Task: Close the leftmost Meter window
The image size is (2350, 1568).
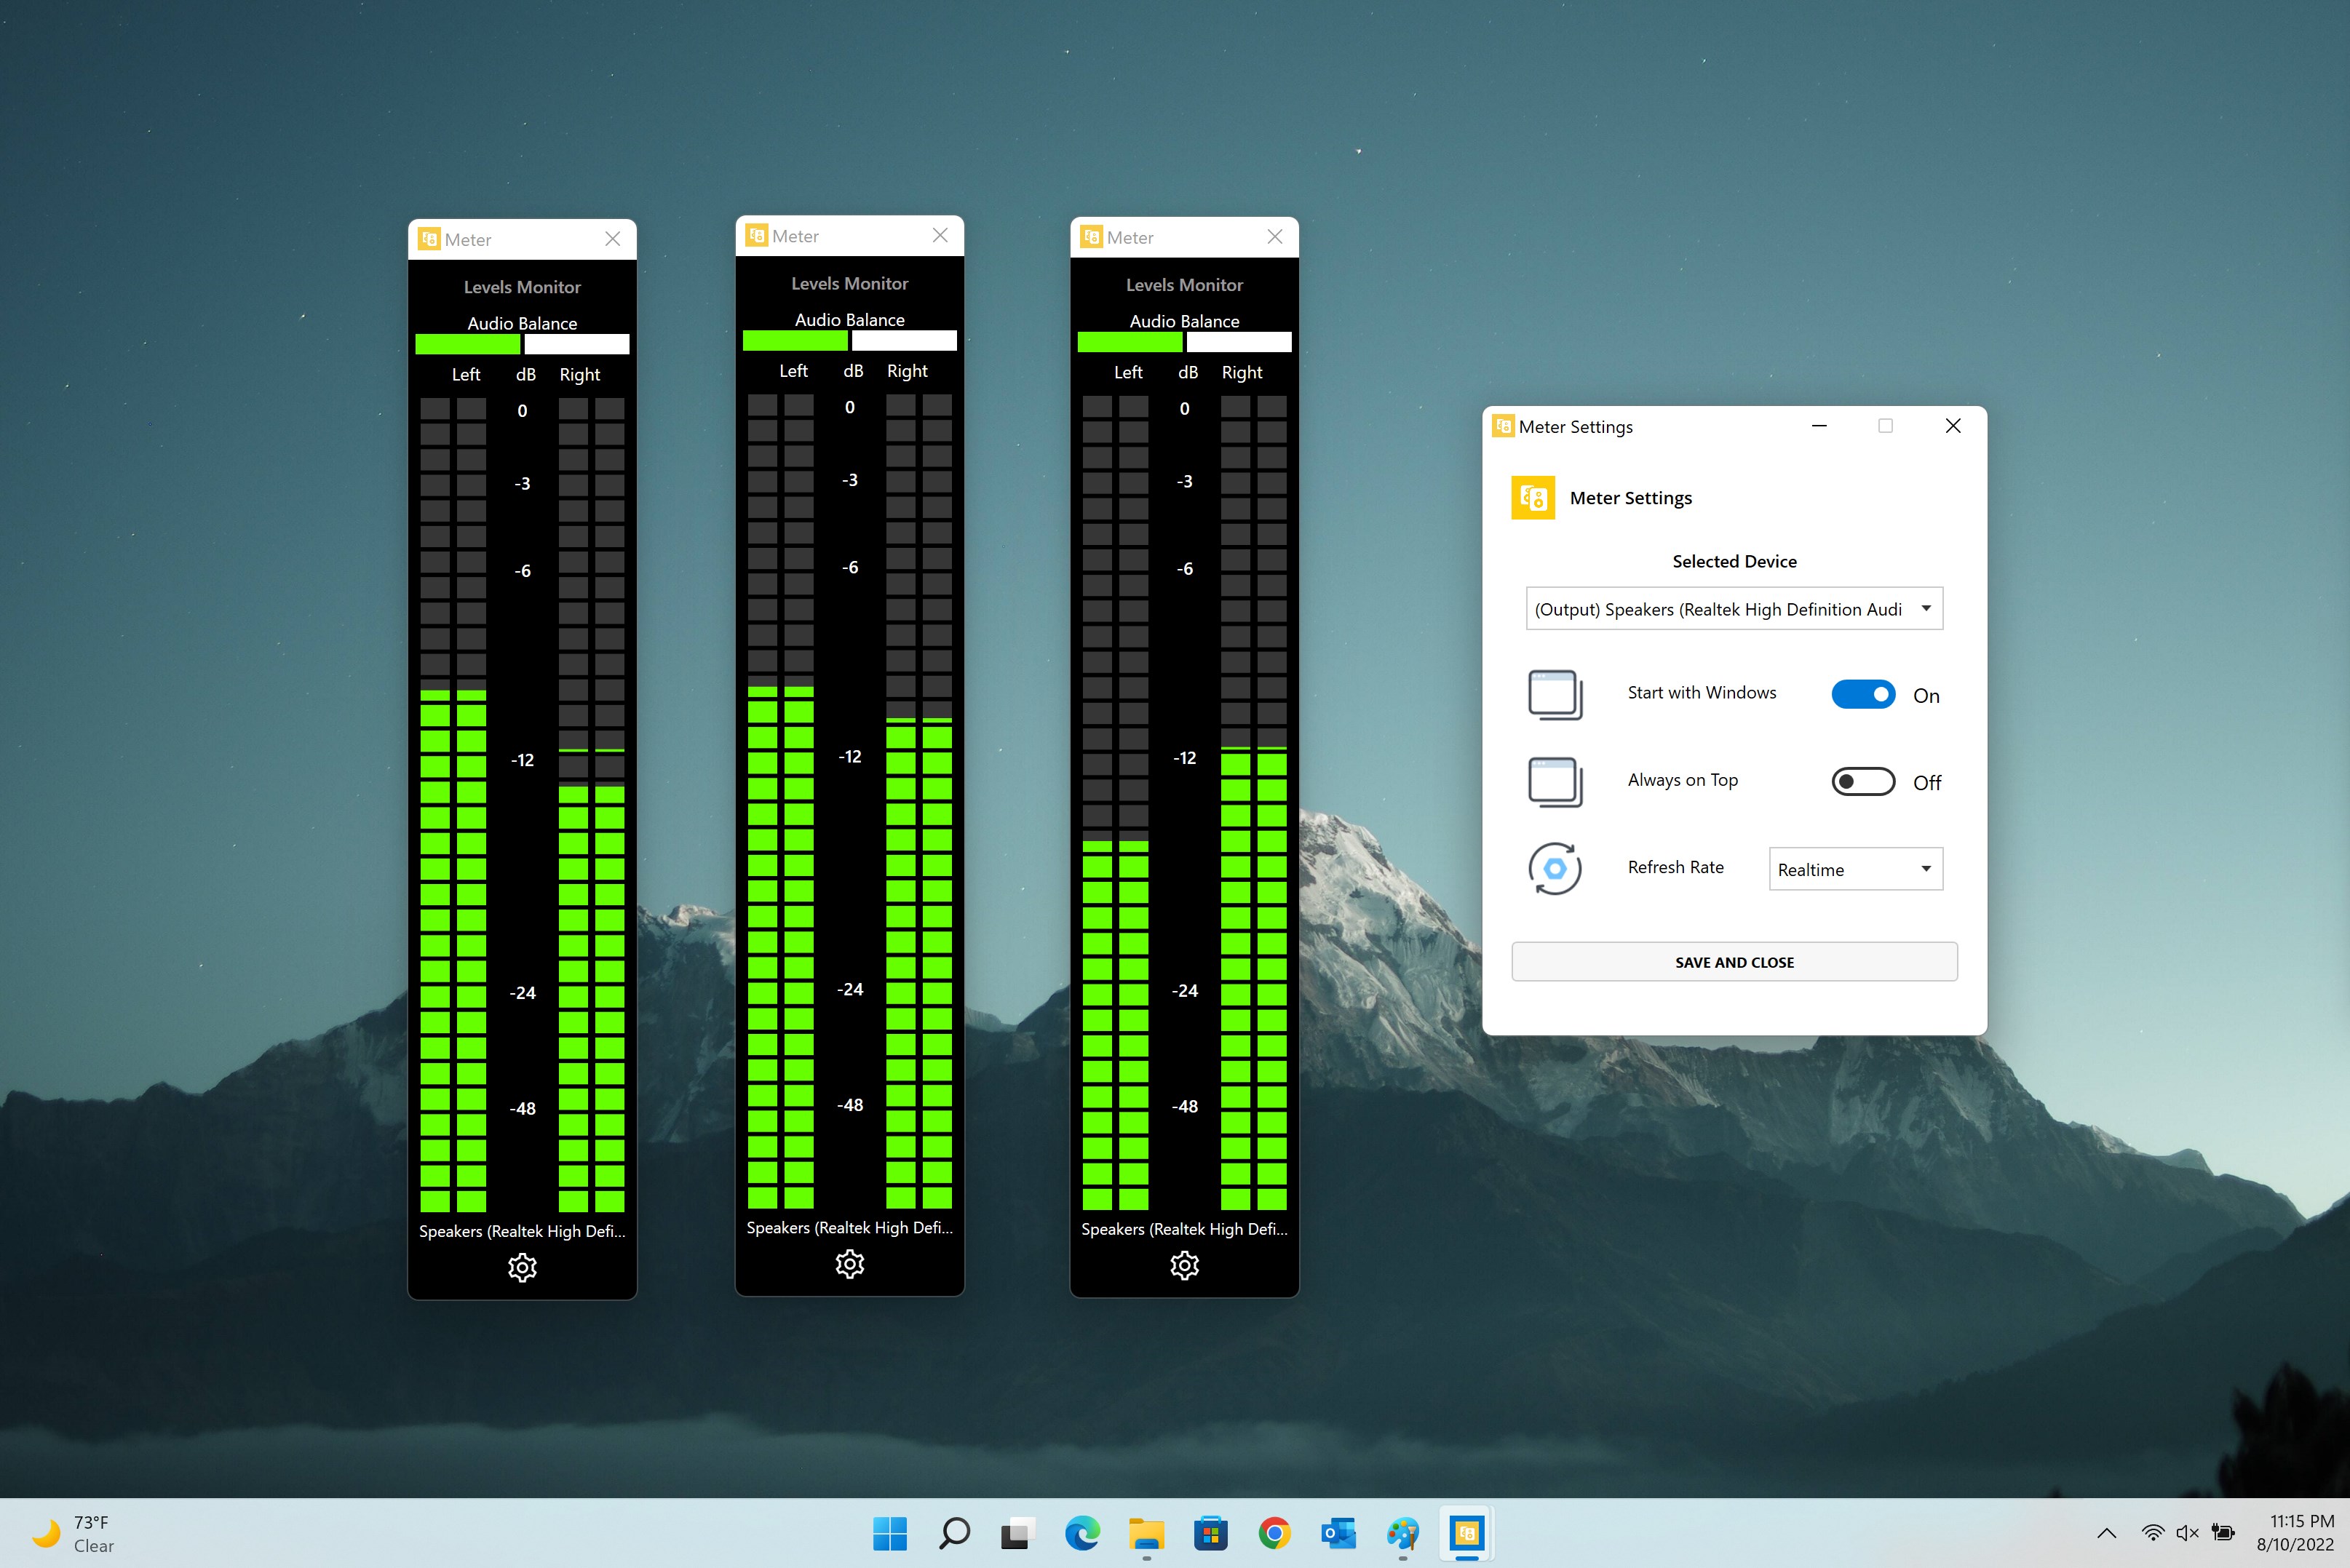Action: pyautogui.click(x=613, y=239)
